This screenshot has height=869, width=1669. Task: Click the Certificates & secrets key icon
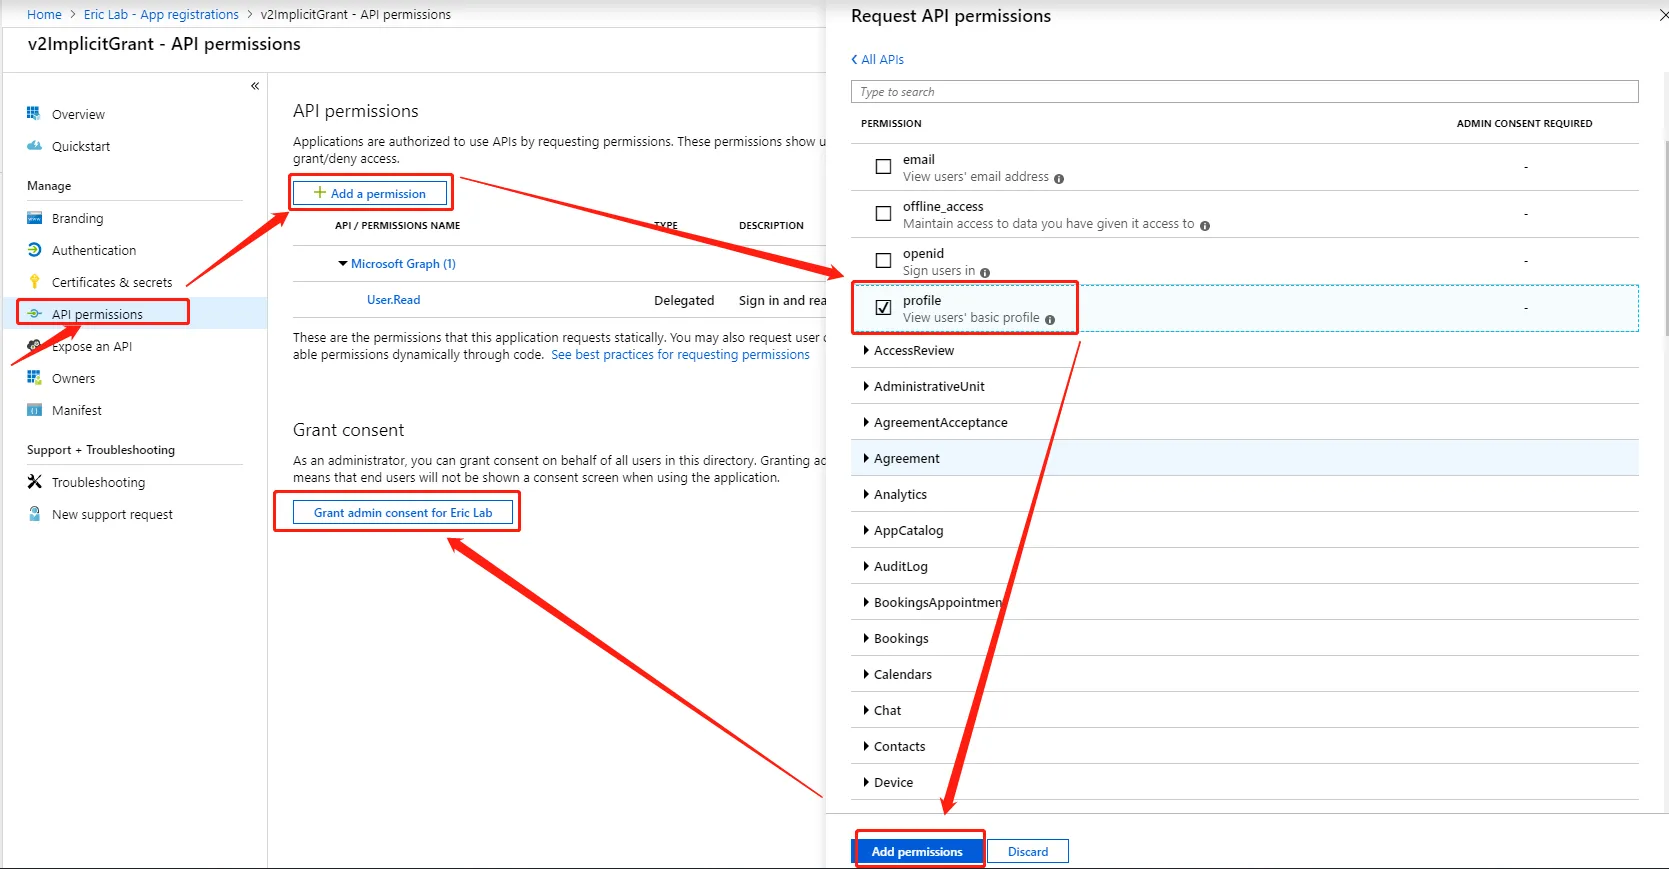[34, 282]
